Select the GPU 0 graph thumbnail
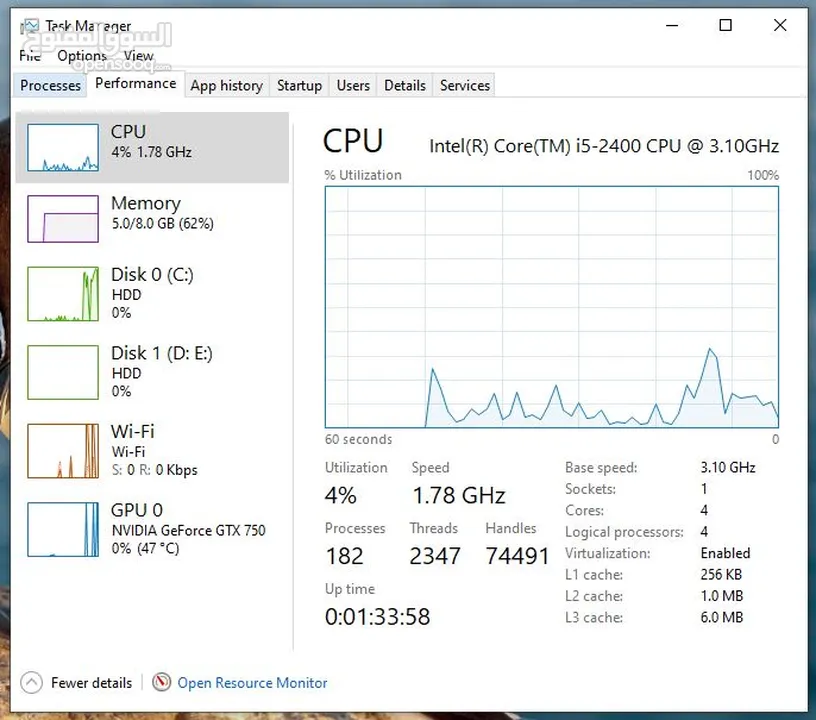Viewport: 816px width, 720px height. pos(63,530)
